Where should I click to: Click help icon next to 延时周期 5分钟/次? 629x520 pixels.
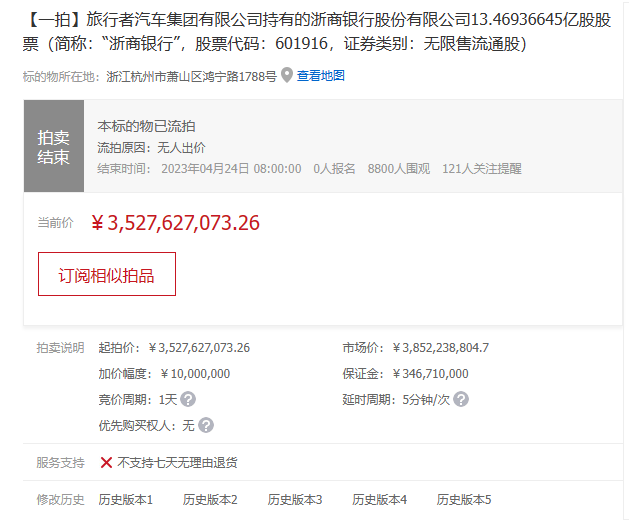461,399
